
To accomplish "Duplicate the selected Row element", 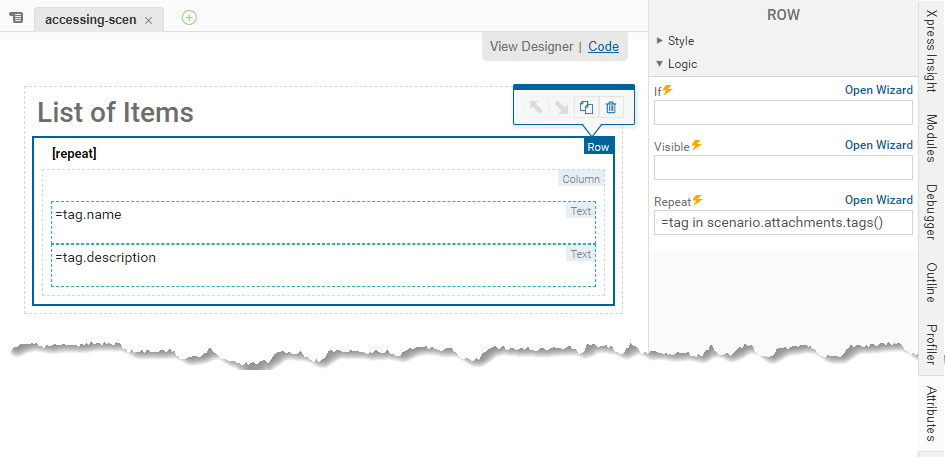I will pos(587,107).
